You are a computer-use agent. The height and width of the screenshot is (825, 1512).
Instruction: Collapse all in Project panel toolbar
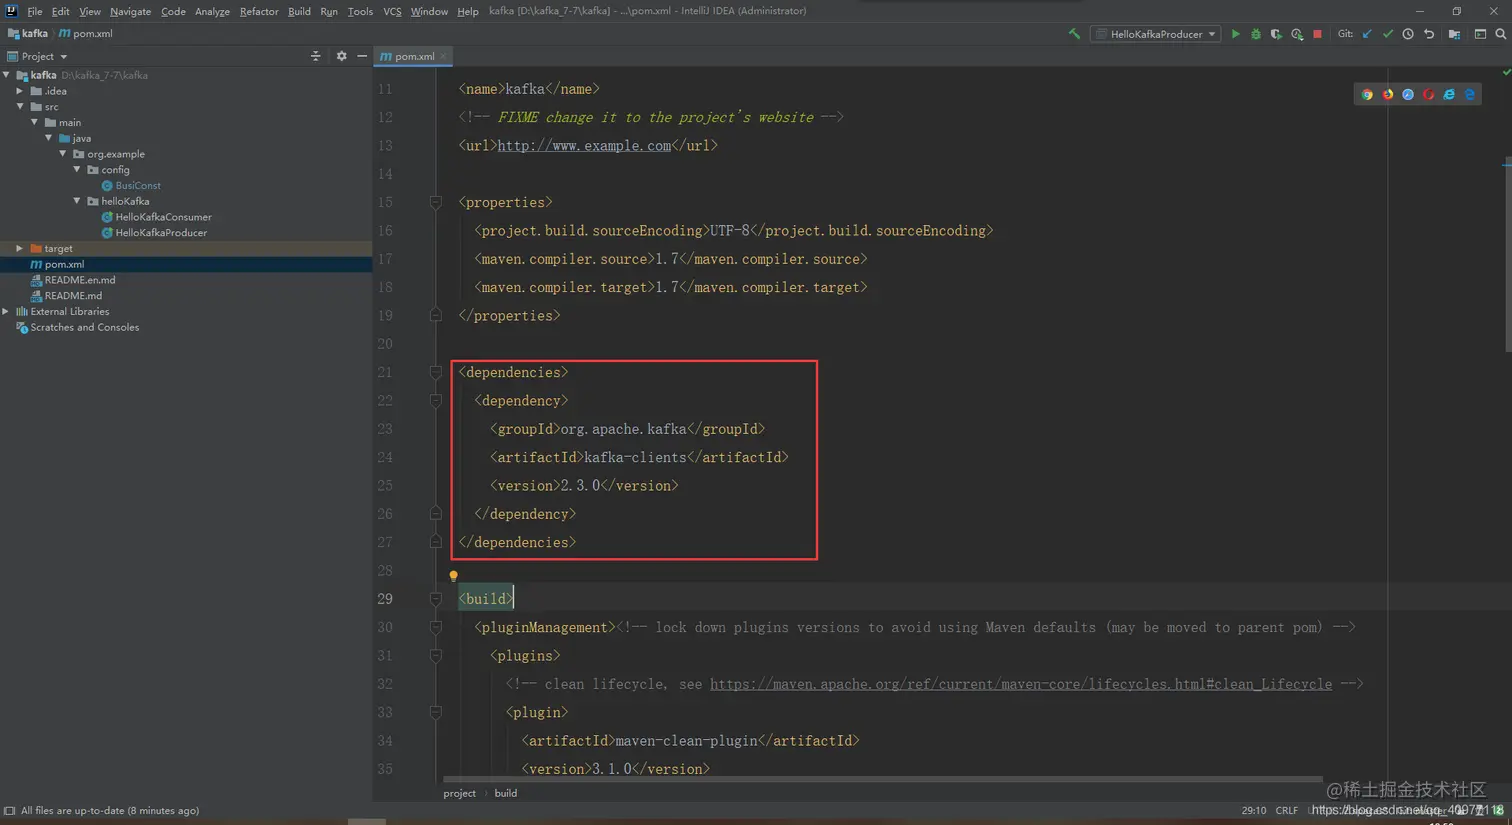pyautogui.click(x=315, y=56)
